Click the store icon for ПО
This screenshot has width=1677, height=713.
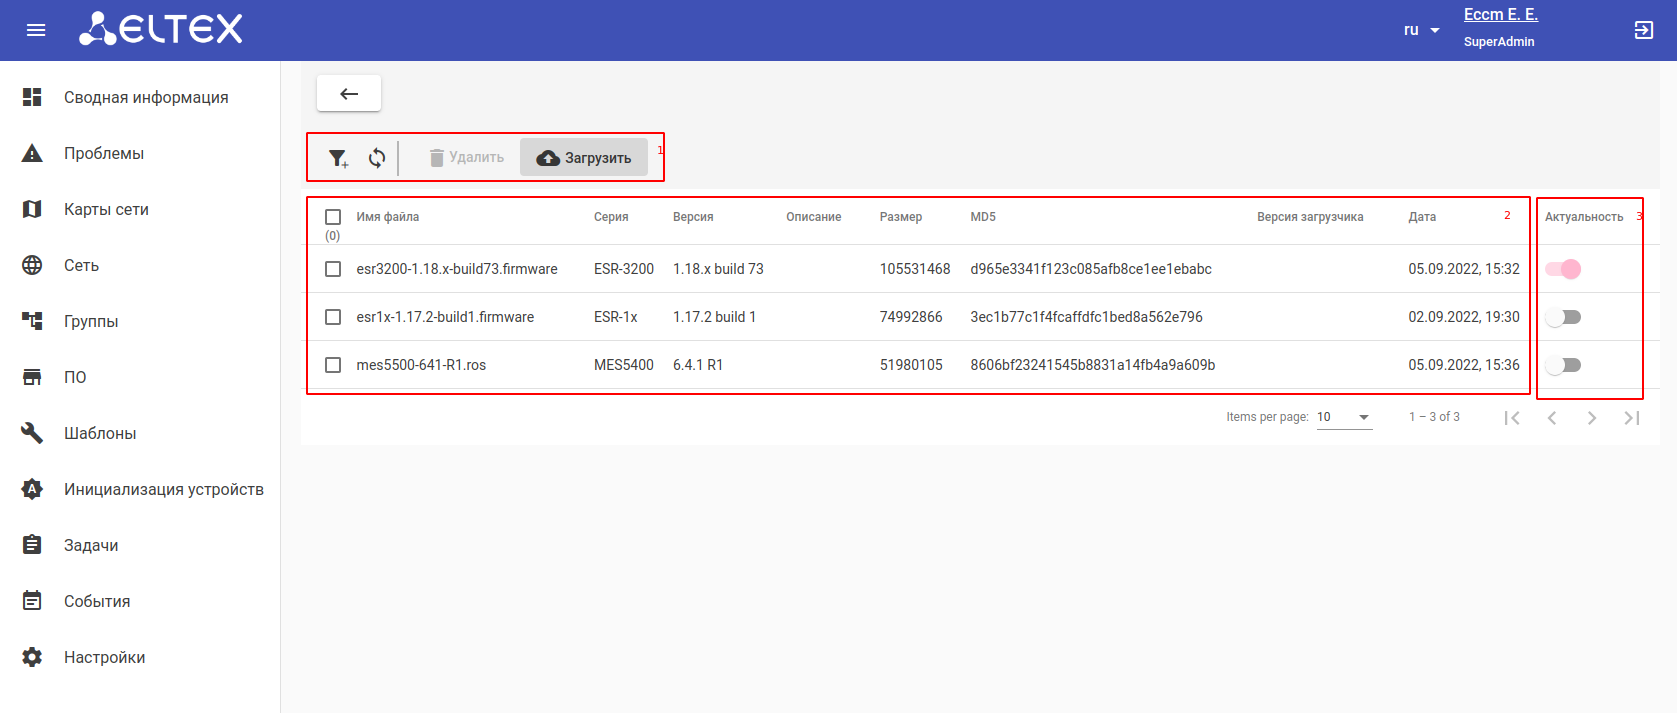coord(32,377)
